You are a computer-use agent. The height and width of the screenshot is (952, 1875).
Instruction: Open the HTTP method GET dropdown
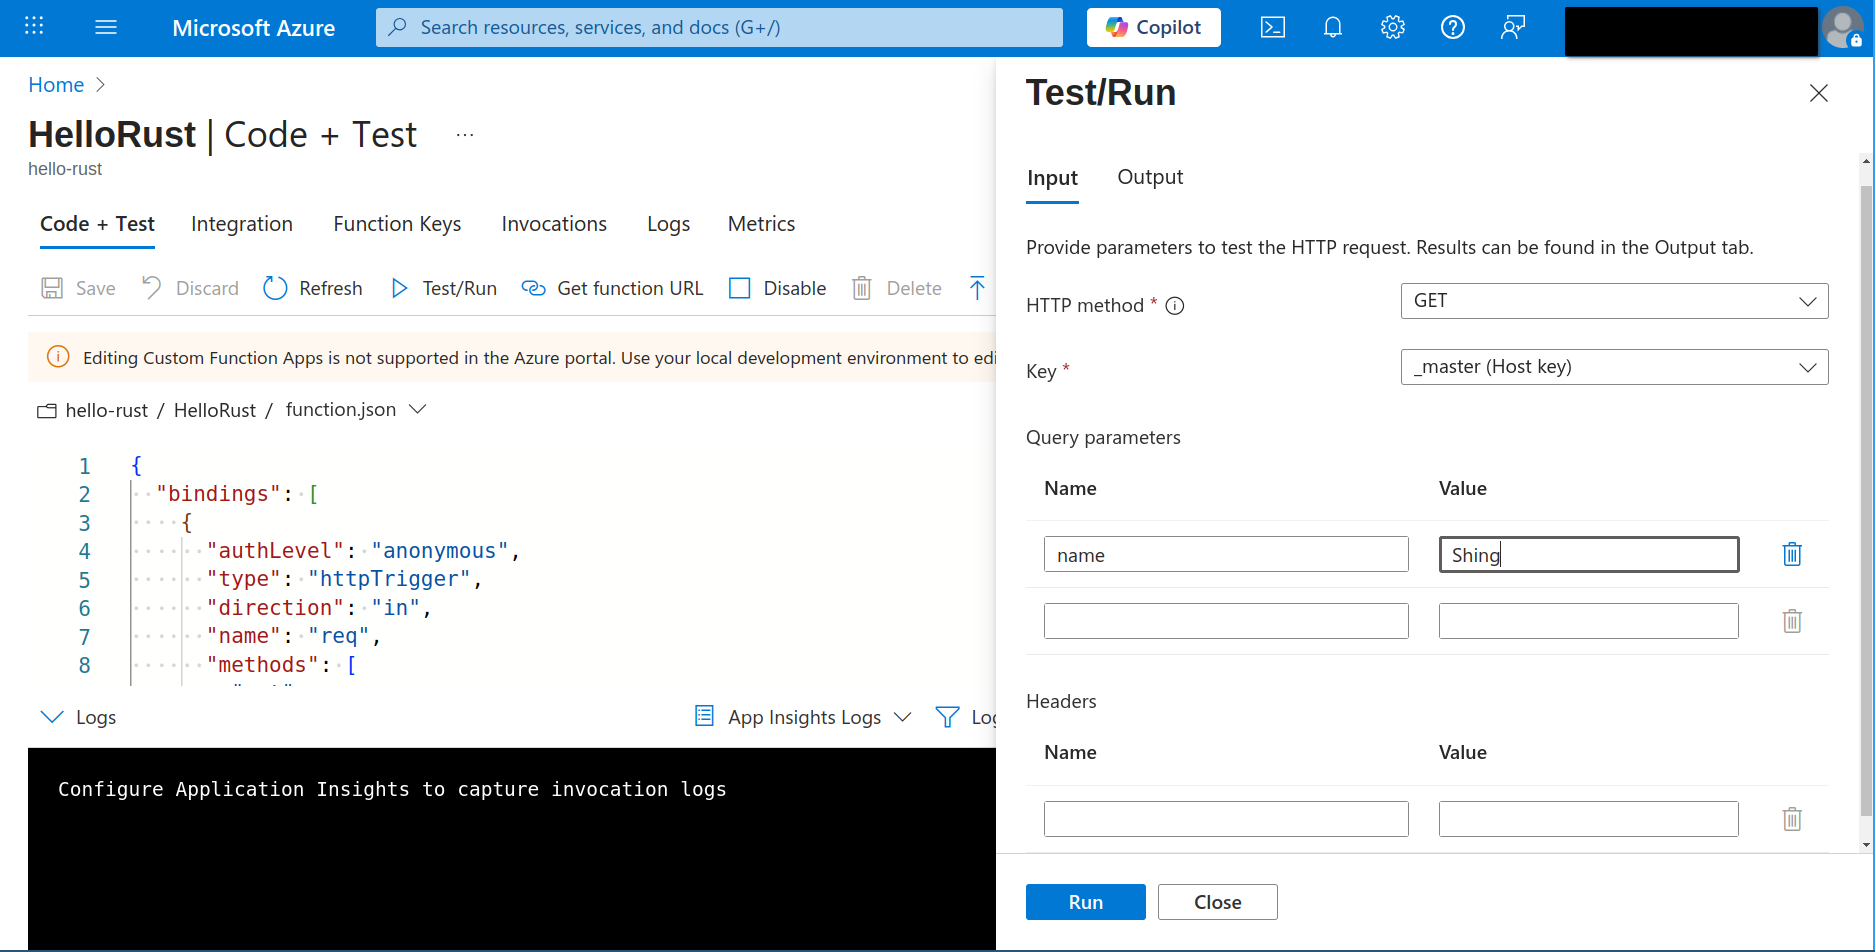click(x=1614, y=301)
